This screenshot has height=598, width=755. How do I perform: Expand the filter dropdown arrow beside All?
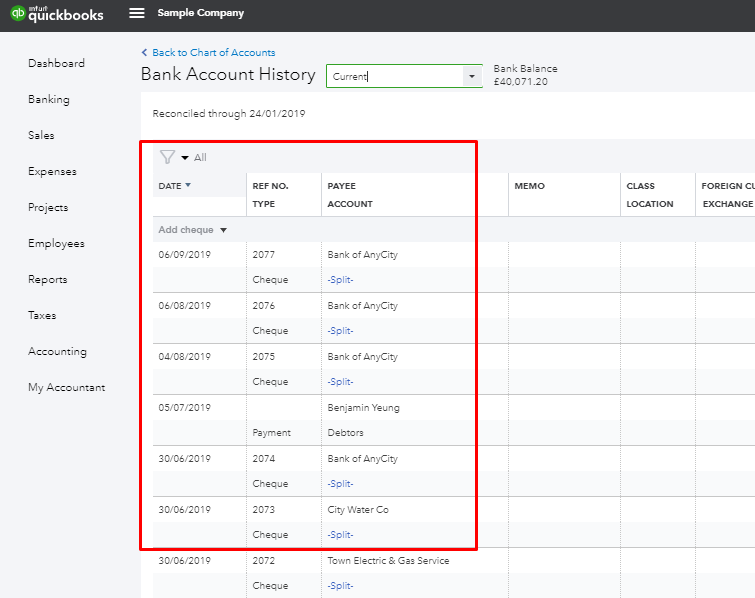[x=185, y=158]
